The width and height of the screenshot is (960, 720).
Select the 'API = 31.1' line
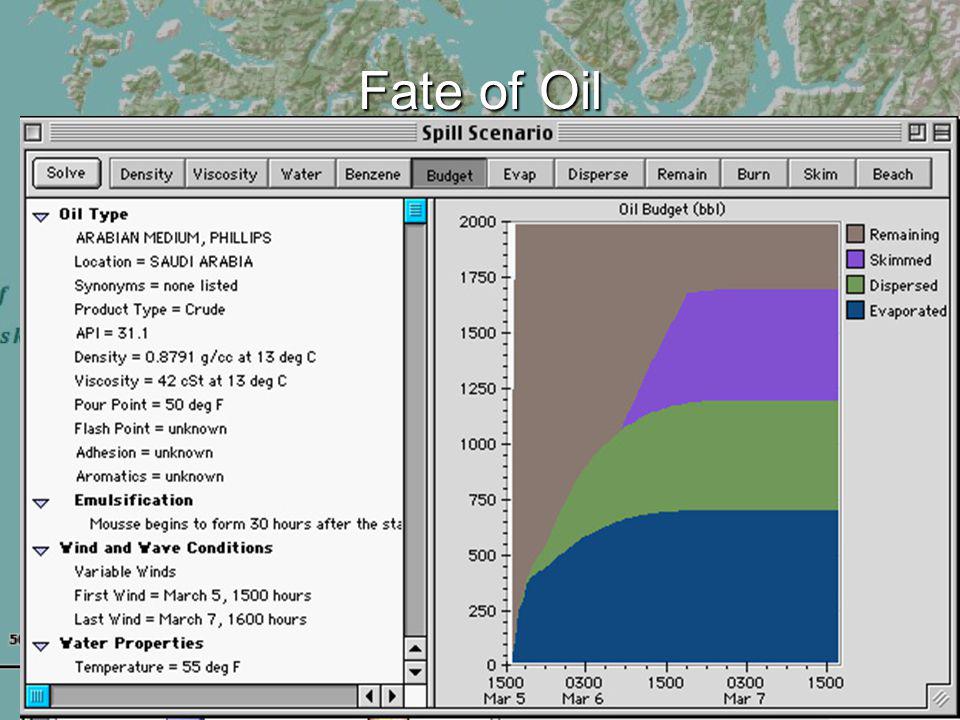click(x=111, y=333)
